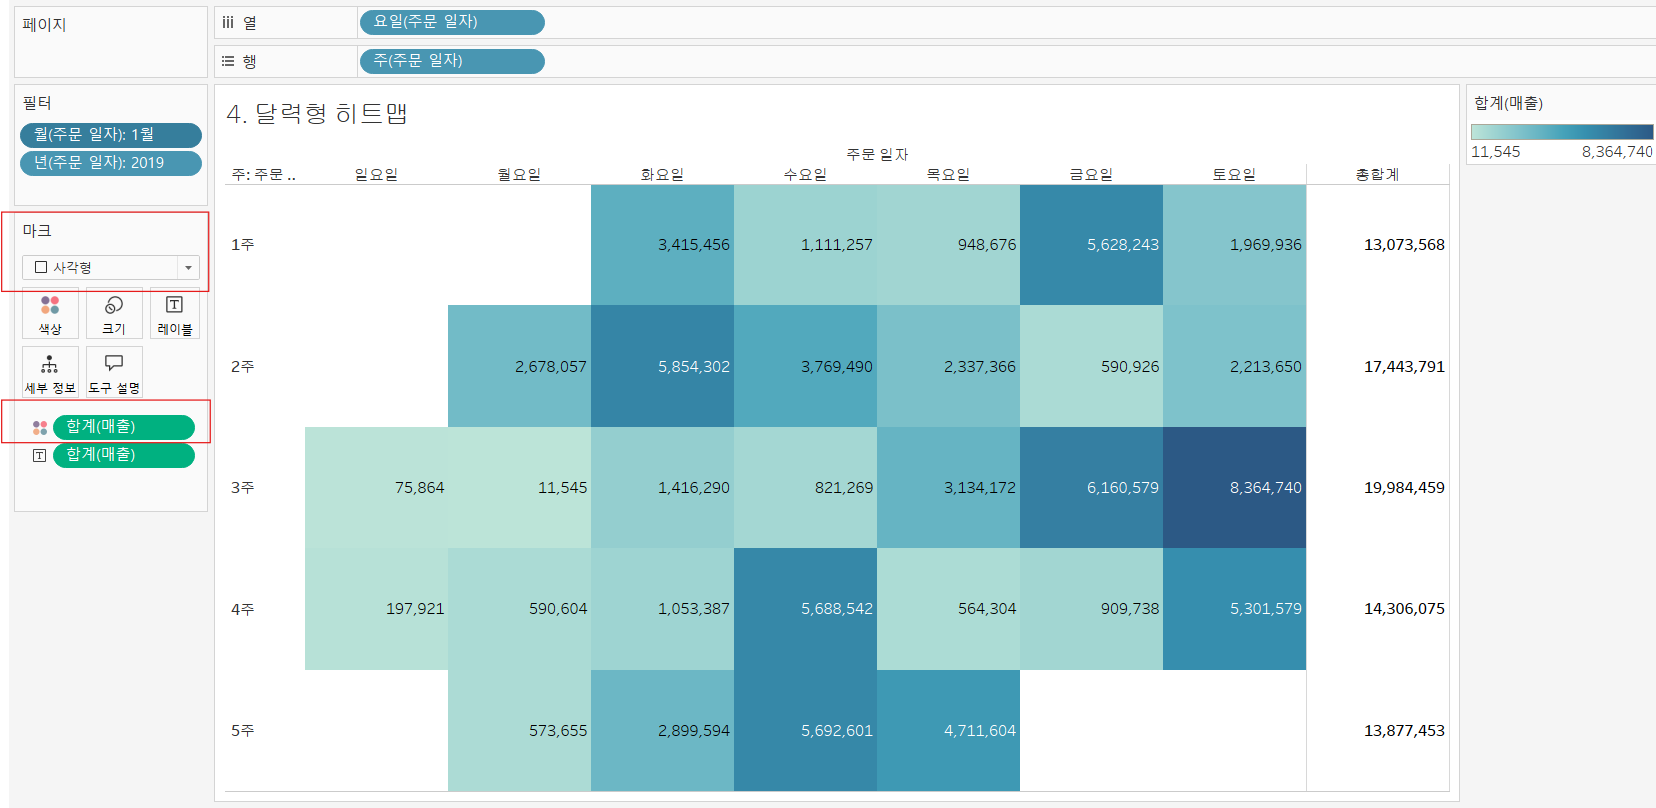This screenshot has width=1656, height=808.
Task: Click the columns shelf icon next to 열
Action: [228, 22]
